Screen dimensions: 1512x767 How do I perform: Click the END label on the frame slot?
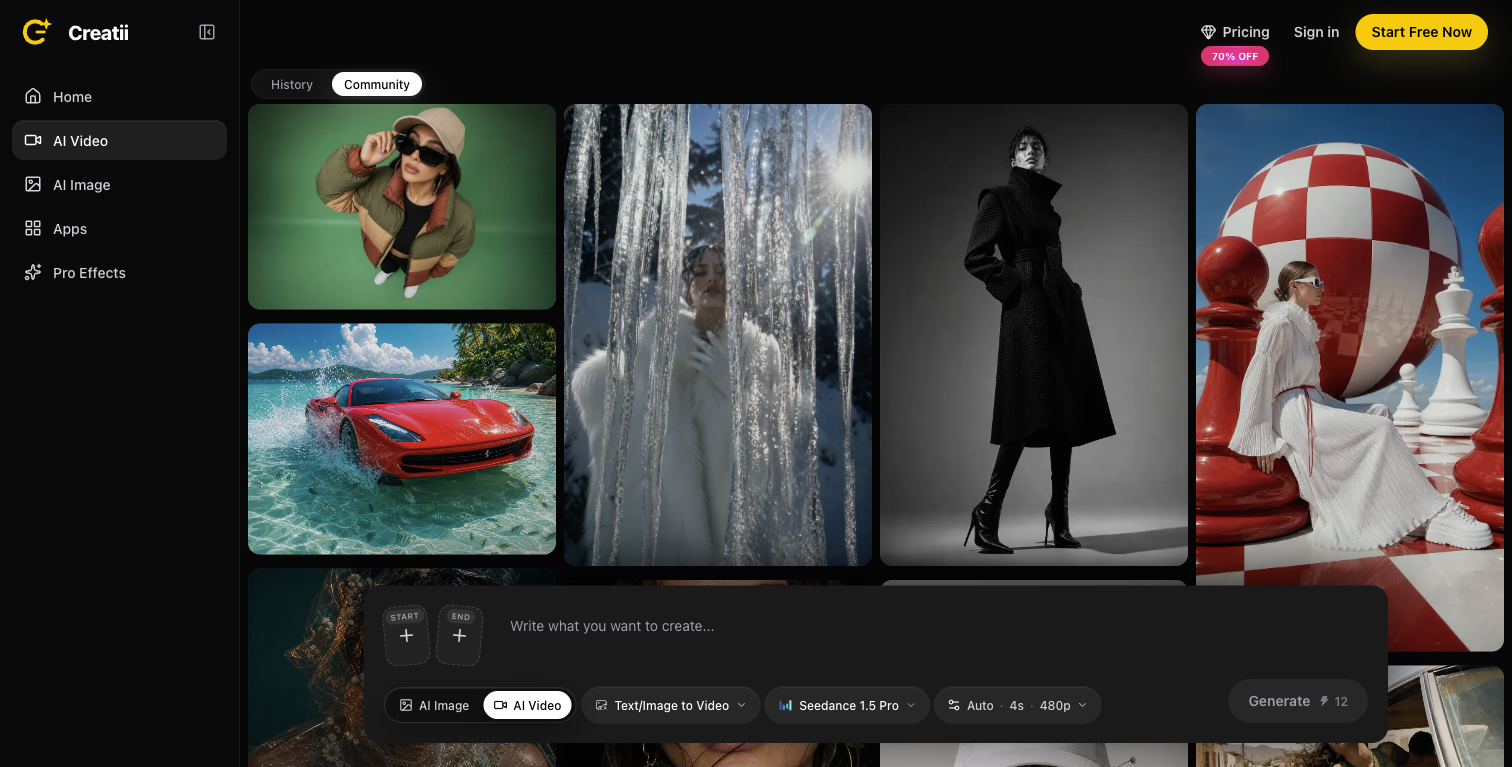460,616
